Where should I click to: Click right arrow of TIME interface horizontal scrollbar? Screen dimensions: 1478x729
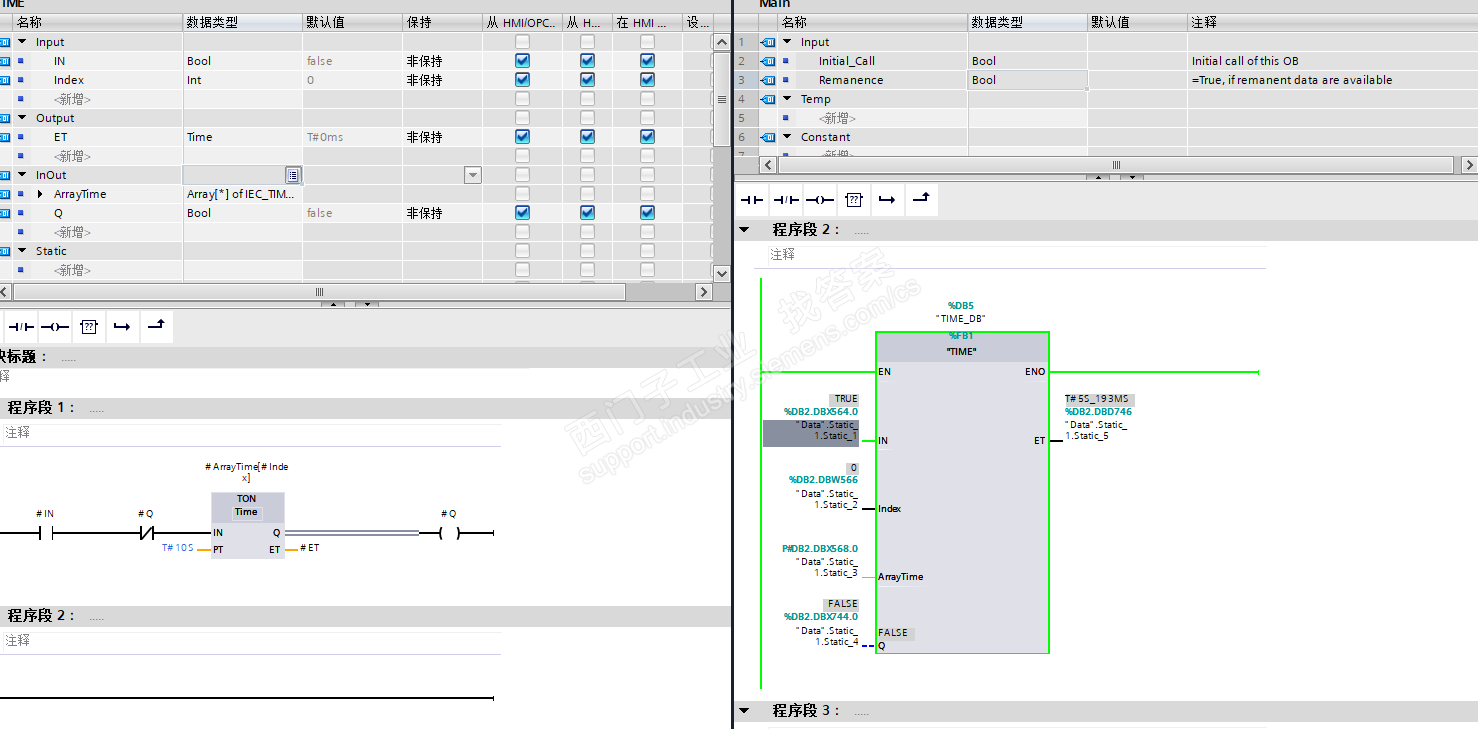point(703,292)
